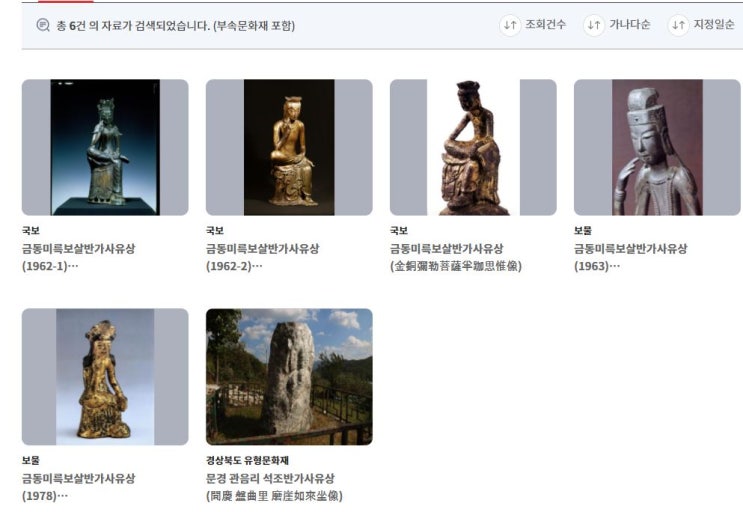The width and height of the screenshot is (743, 512).
Task: Sort results by 지정일순 label
Action: (714, 25)
